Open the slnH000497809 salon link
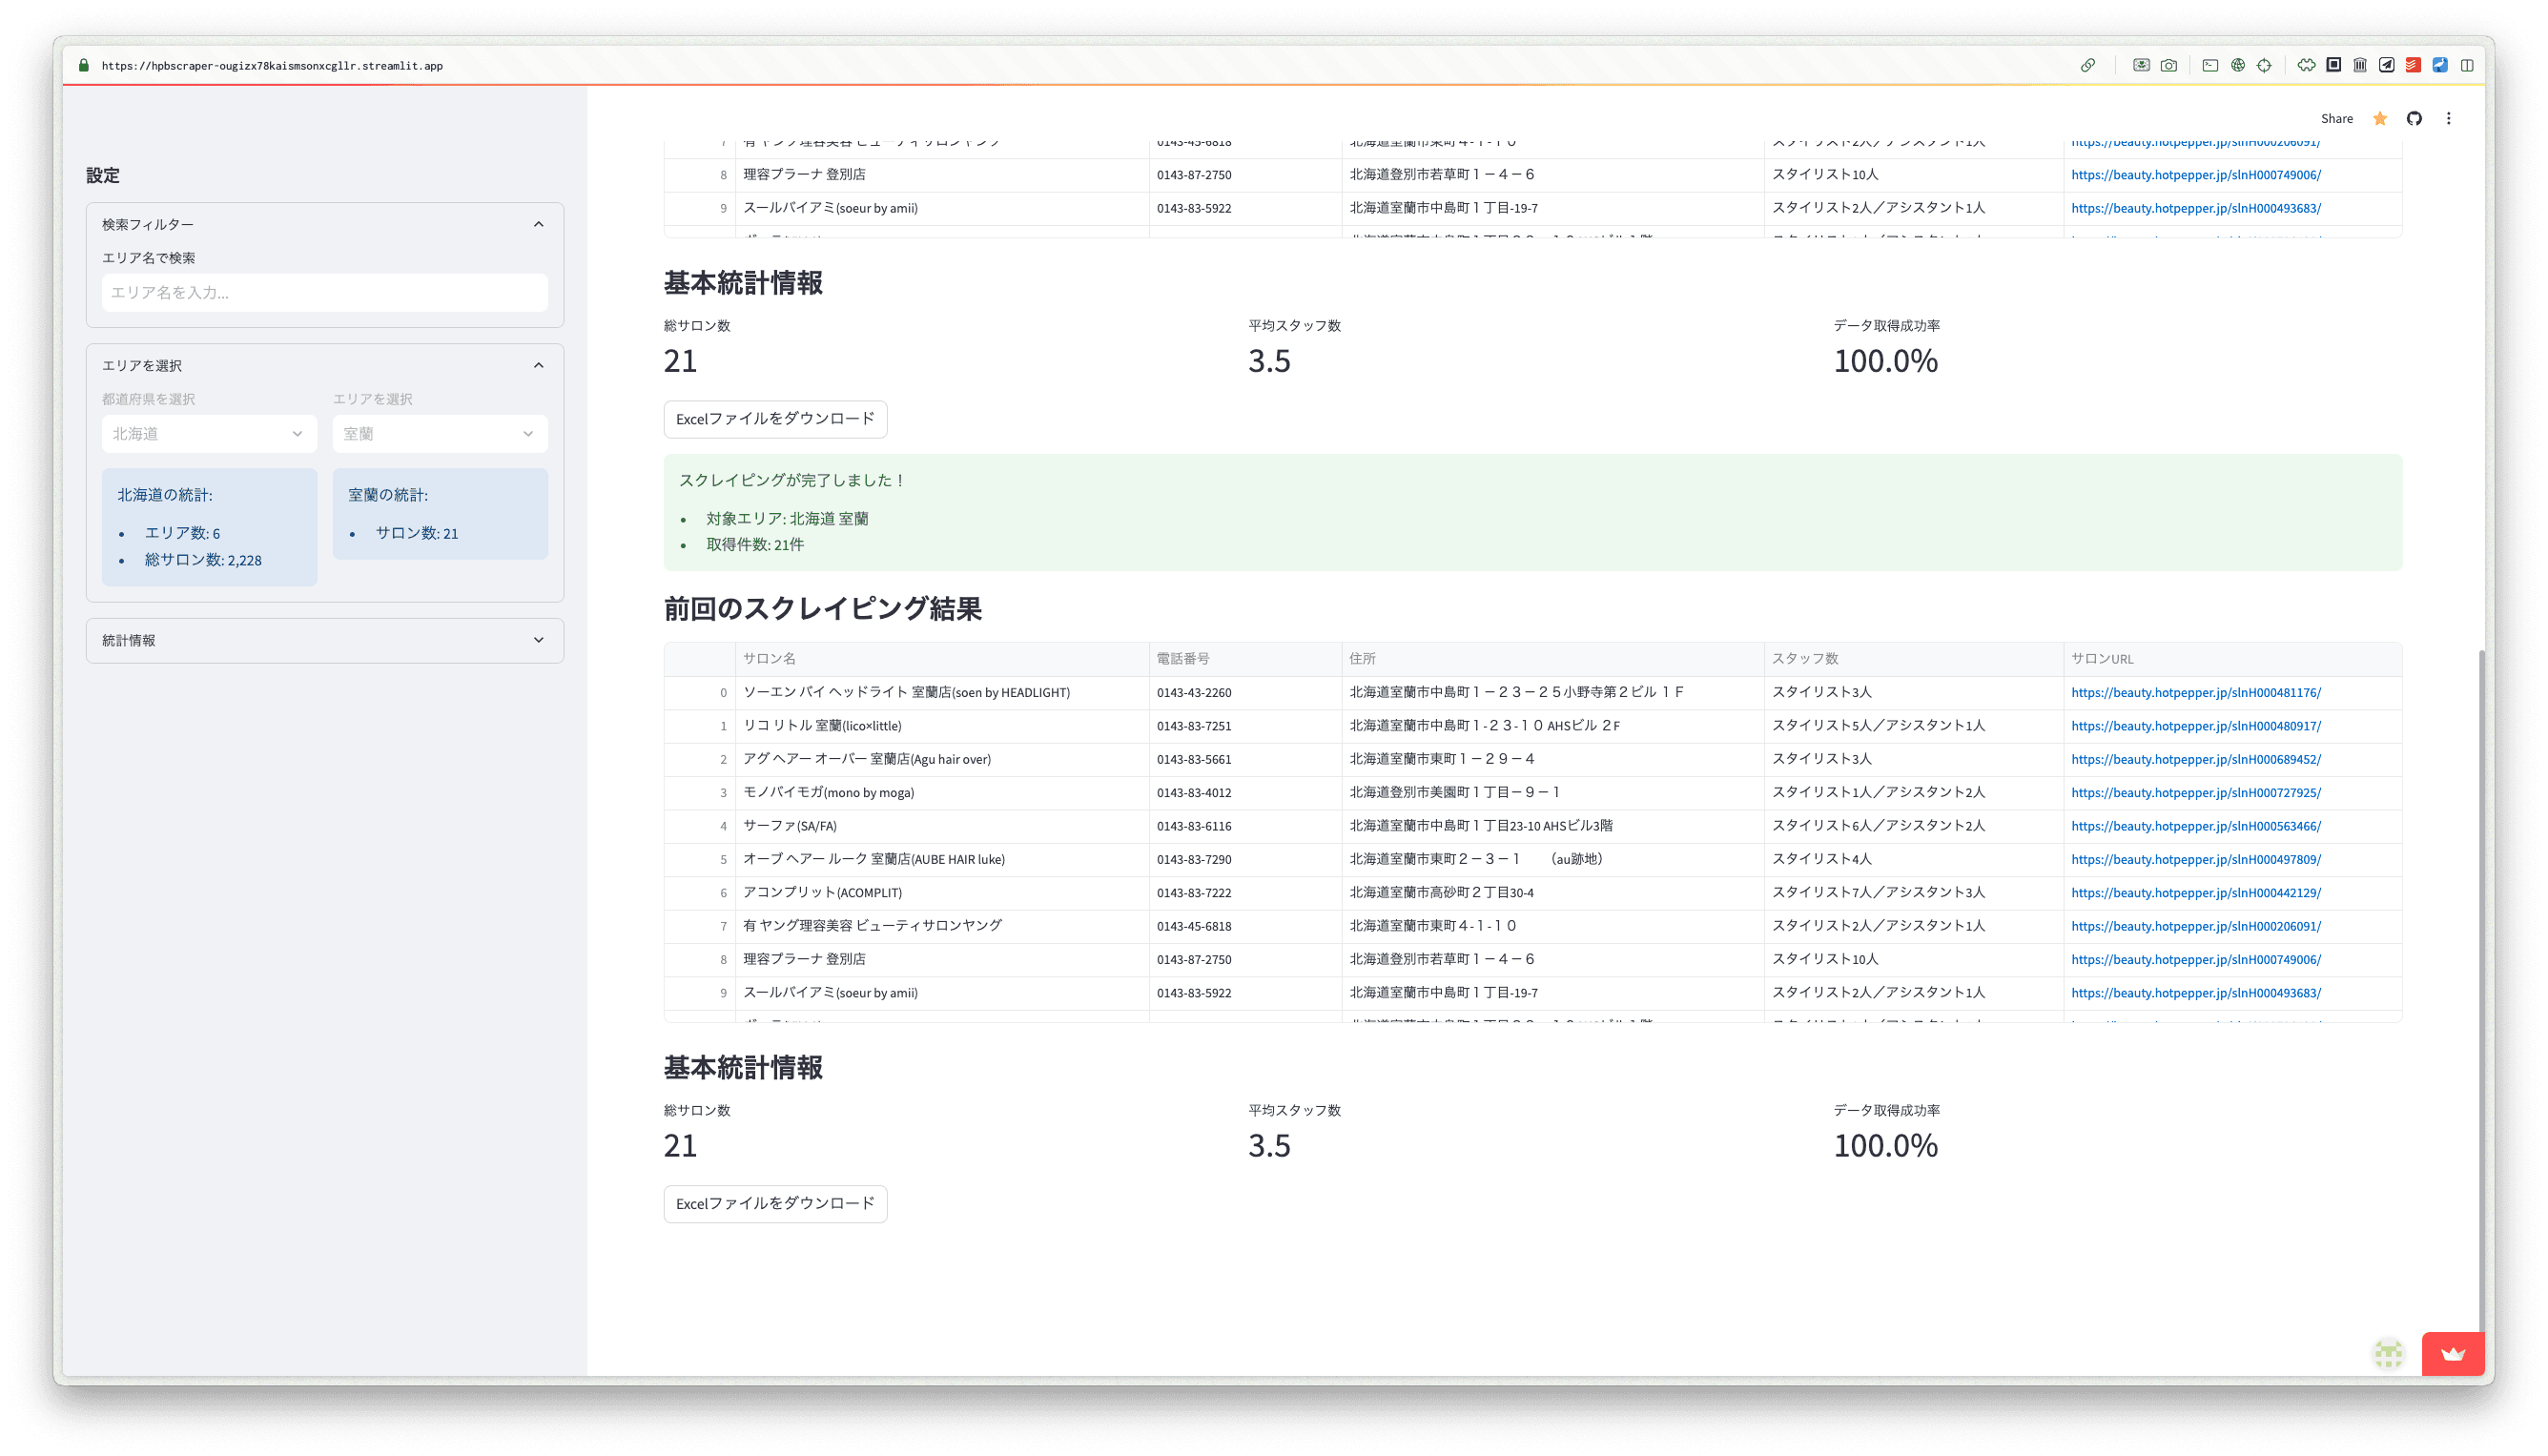This screenshot has height=1456, width=2548. pyautogui.click(x=2196, y=859)
